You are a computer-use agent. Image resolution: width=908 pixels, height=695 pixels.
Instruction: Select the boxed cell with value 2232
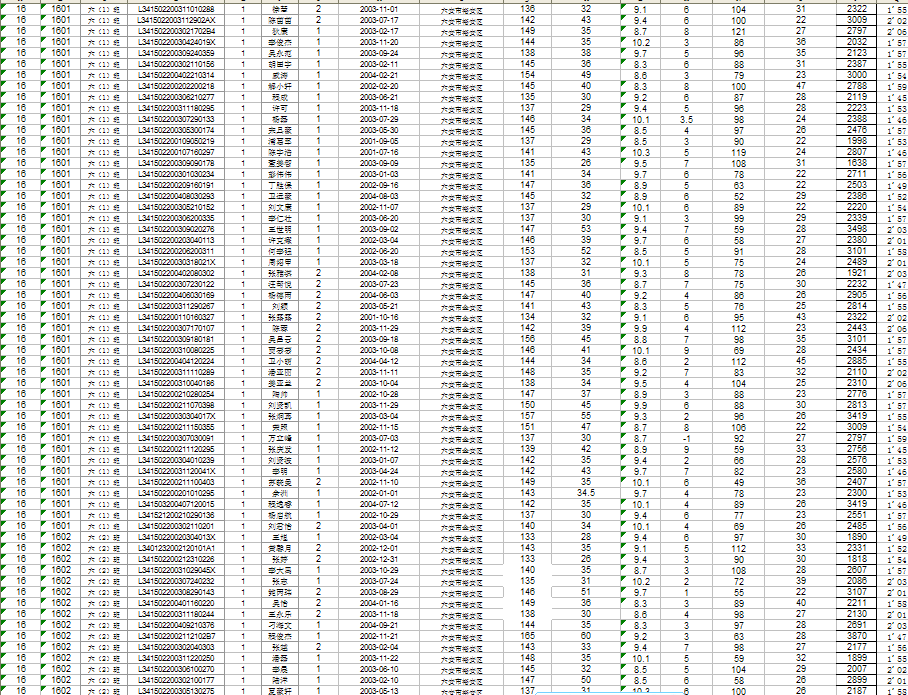856,284
